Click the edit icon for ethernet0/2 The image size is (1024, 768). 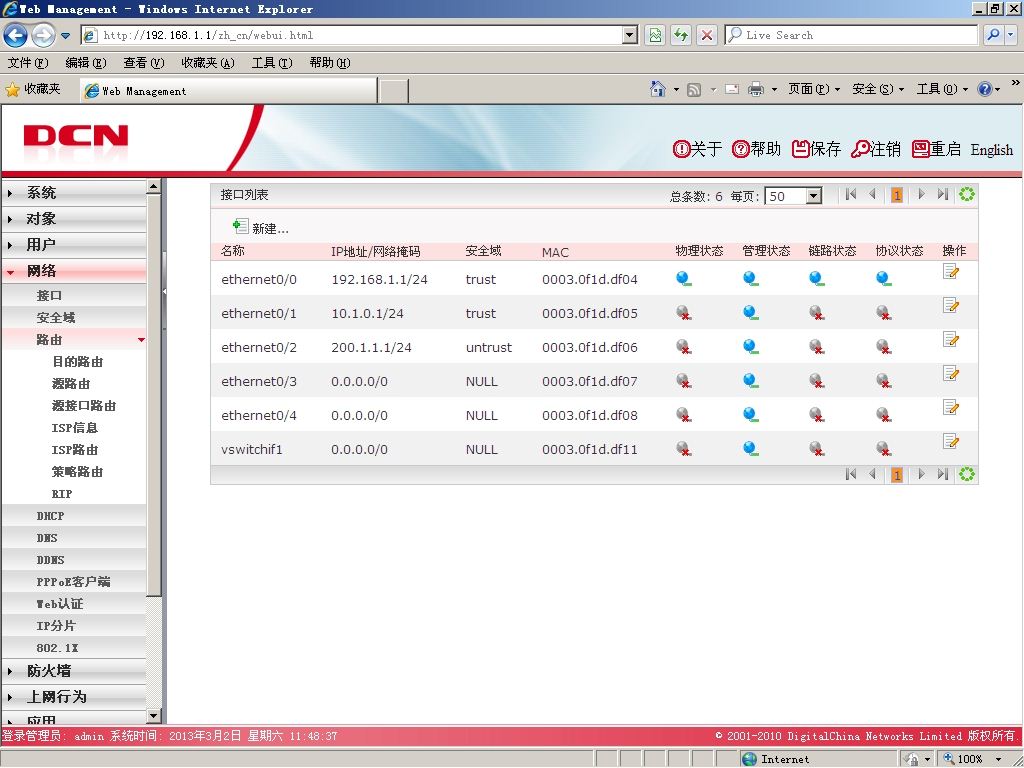[x=951, y=339]
